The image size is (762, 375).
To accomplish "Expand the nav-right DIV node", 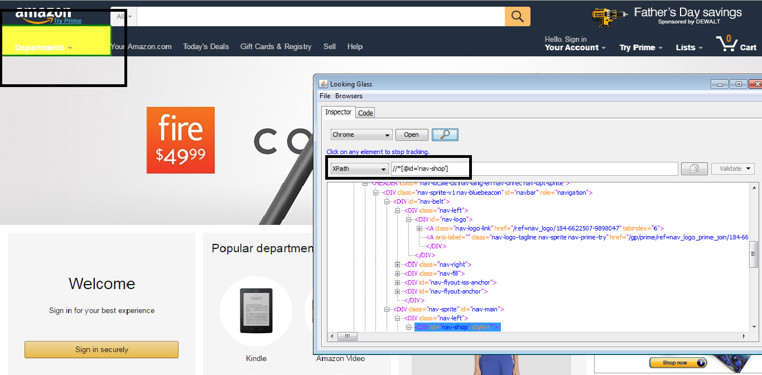I will click(398, 264).
